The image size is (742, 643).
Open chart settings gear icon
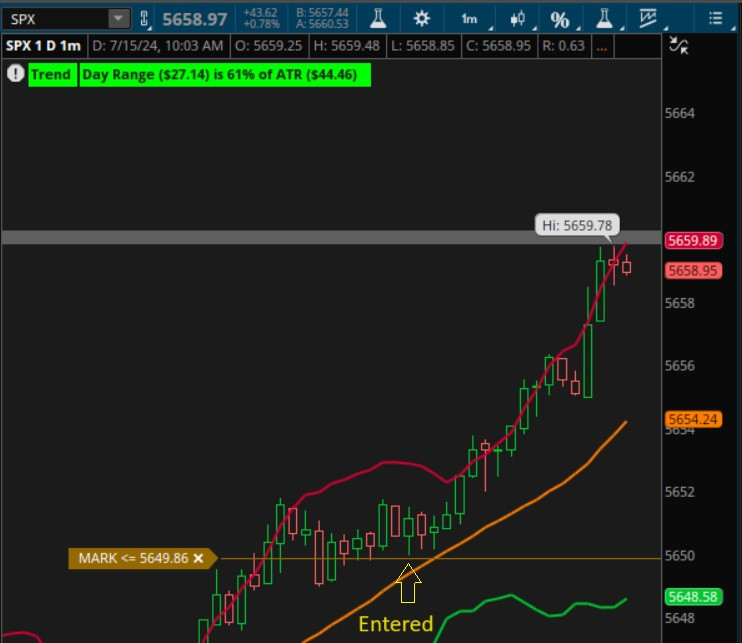point(422,19)
